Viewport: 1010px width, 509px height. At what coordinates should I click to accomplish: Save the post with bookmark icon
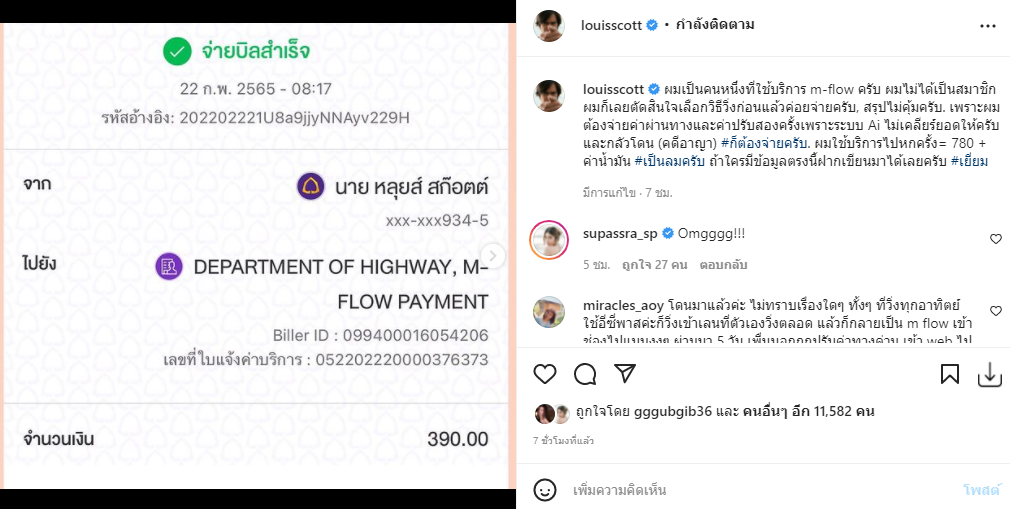(949, 374)
